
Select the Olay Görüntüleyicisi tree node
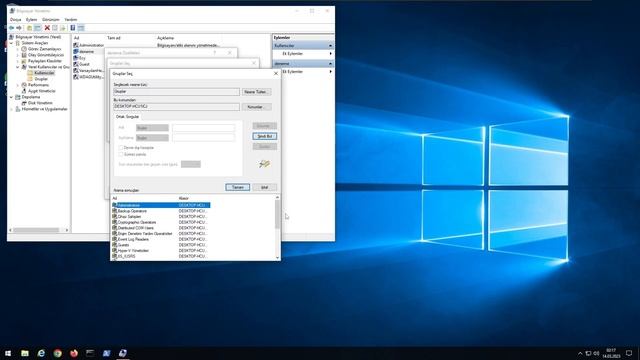[x=46, y=55]
